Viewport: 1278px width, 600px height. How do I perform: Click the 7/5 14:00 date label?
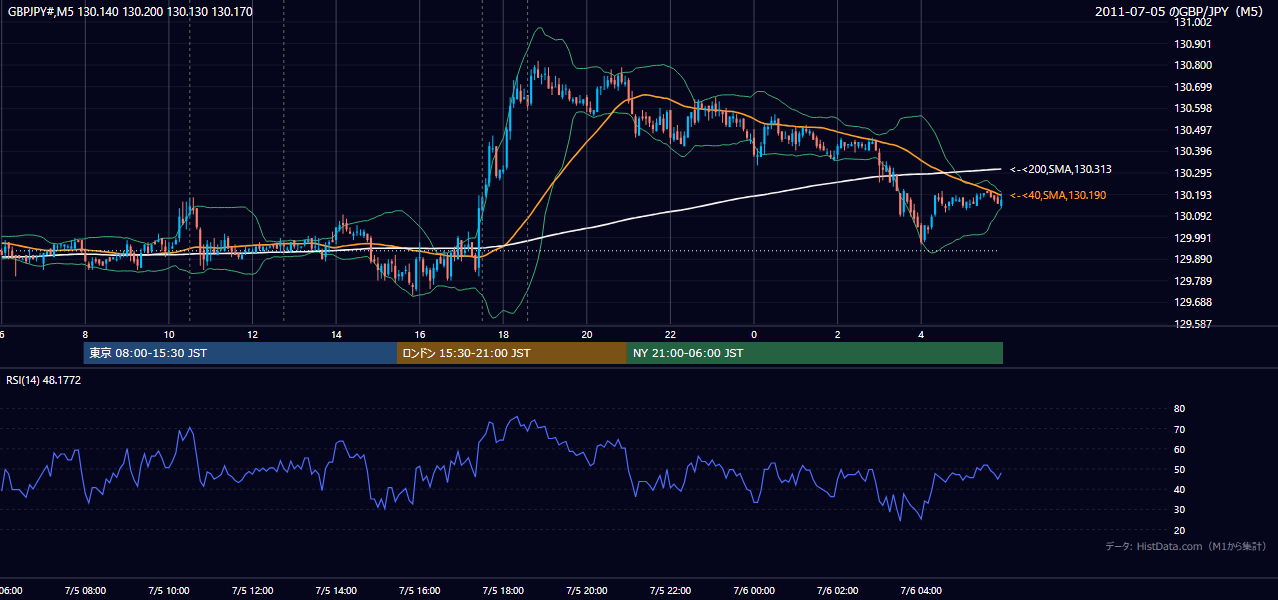(x=336, y=591)
